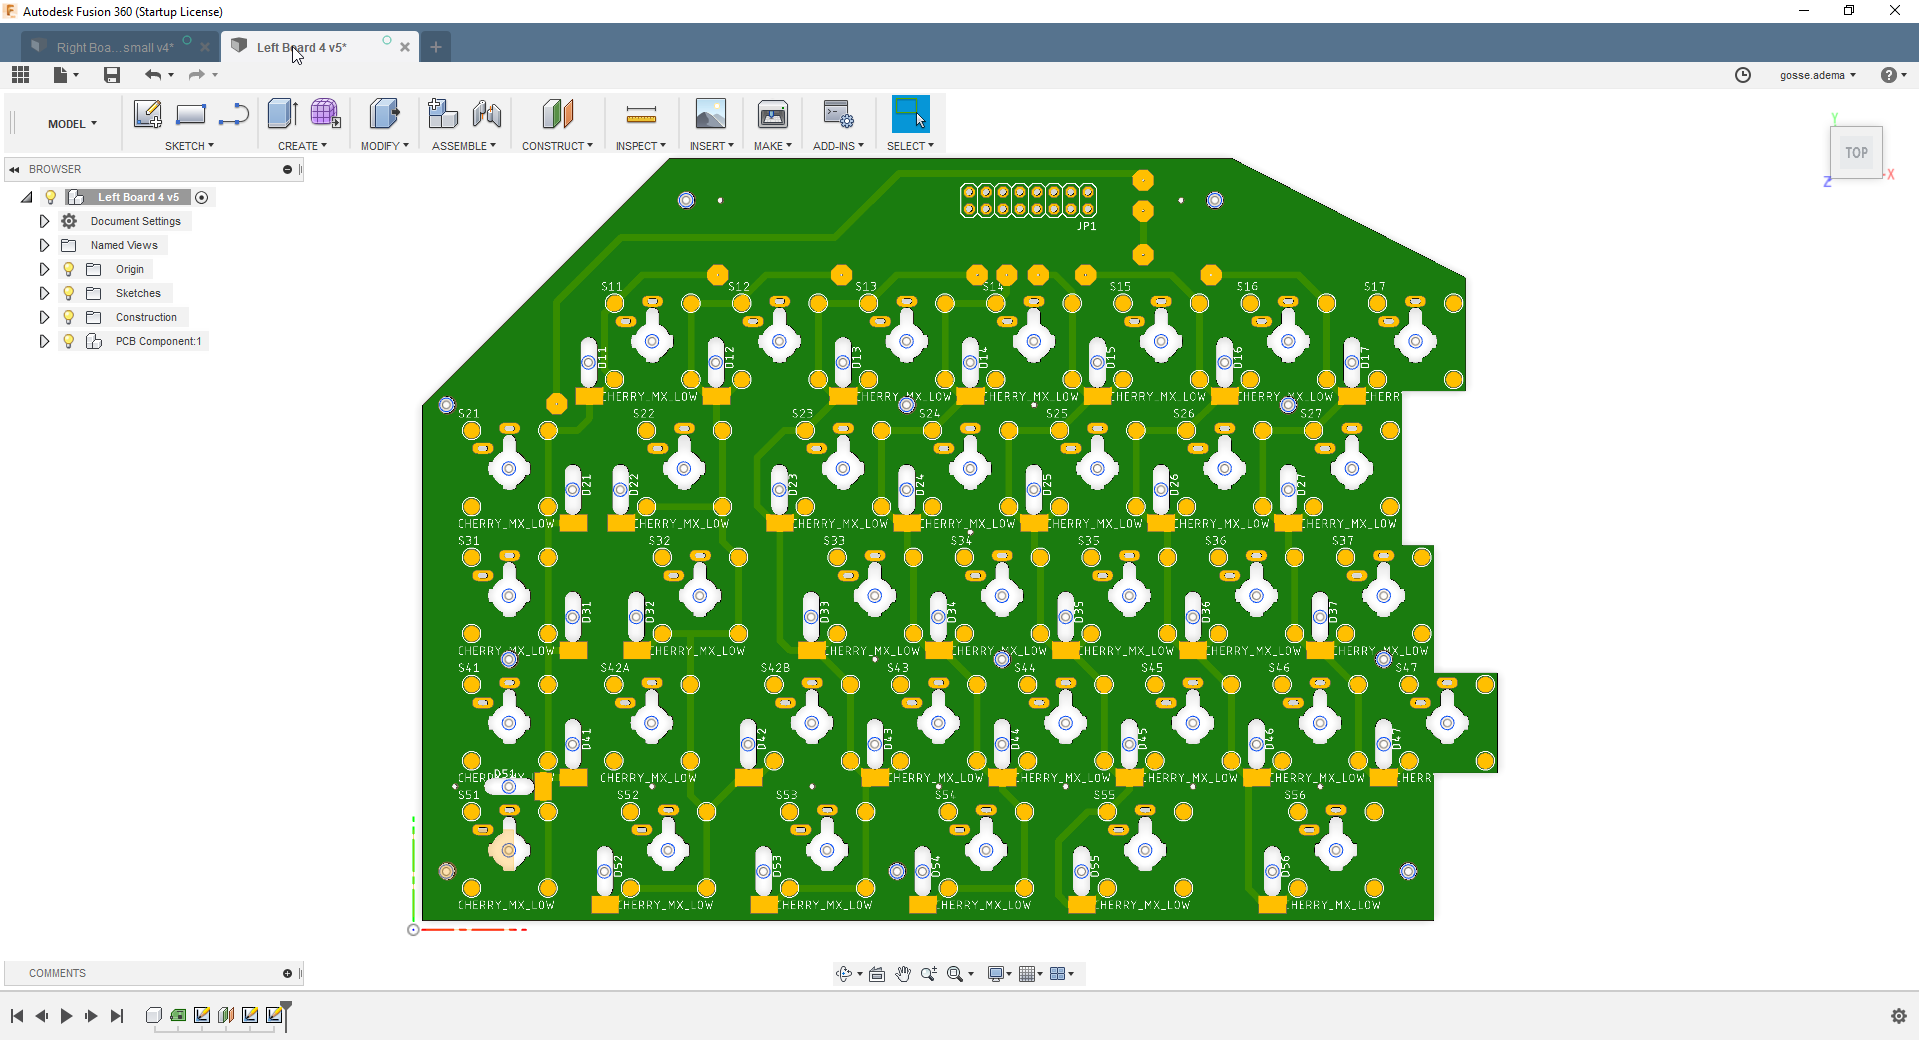Screen dimensions: 1919x1040
Task: Expand the Named Views tree node
Action: point(43,244)
